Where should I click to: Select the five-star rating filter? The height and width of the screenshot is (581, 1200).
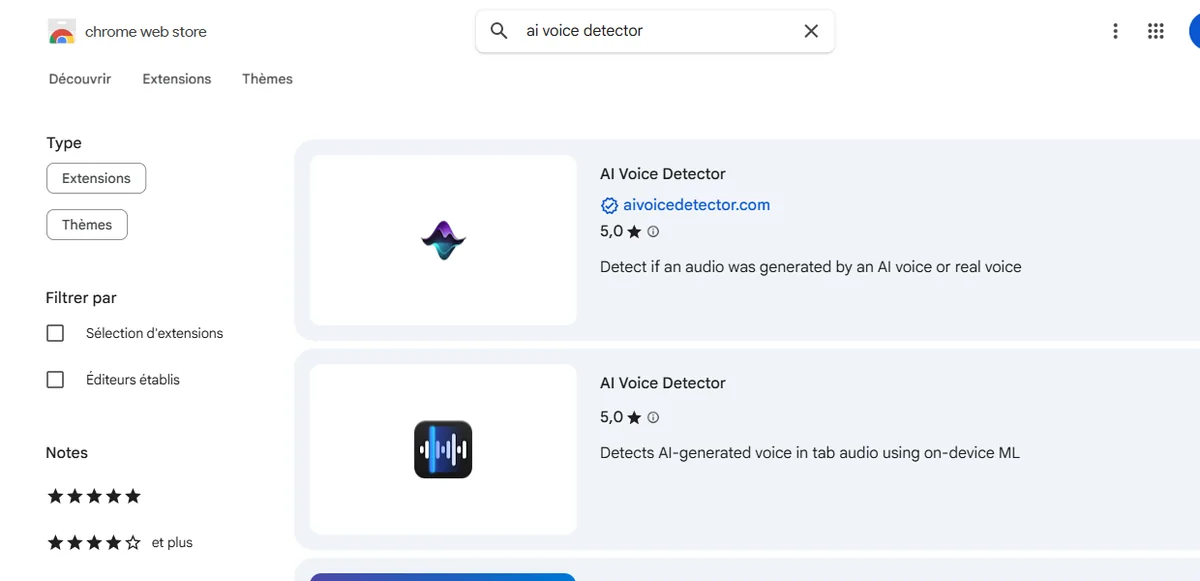[x=94, y=496]
